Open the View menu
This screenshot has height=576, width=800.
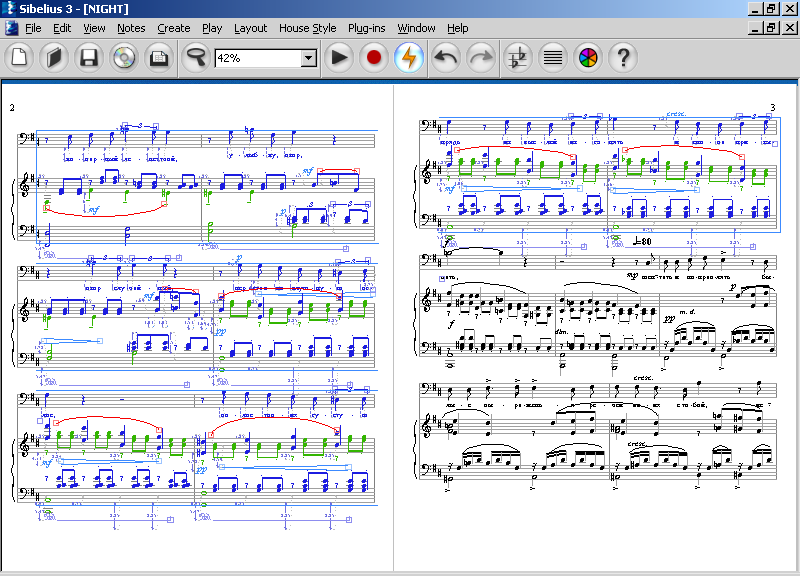tap(94, 28)
